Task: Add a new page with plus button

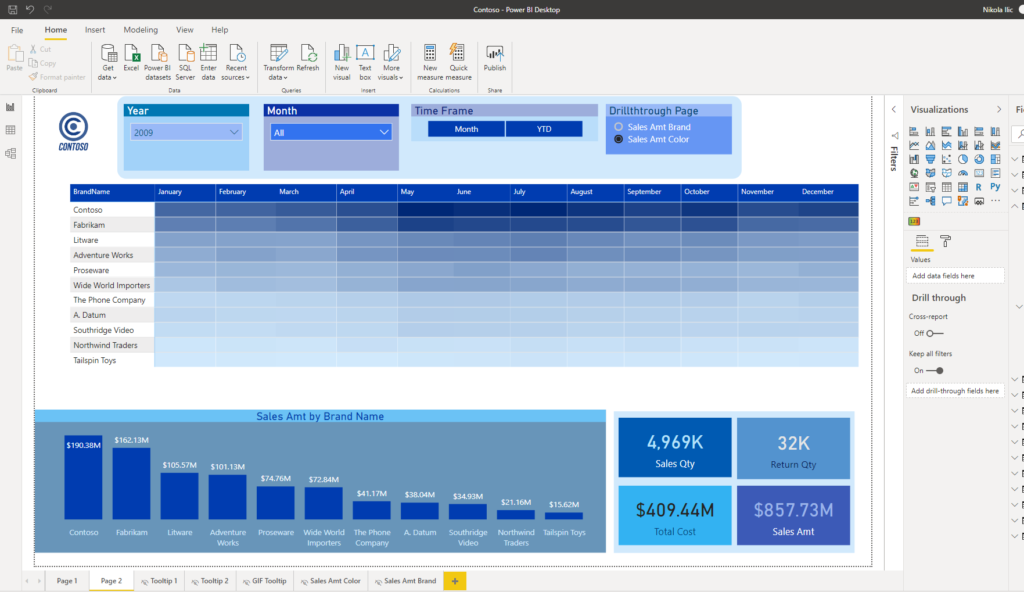Action: pyautogui.click(x=455, y=581)
